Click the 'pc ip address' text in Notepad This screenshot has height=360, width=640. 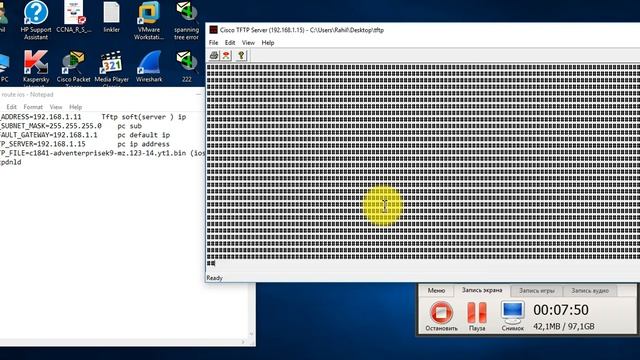pyautogui.click(x=143, y=144)
